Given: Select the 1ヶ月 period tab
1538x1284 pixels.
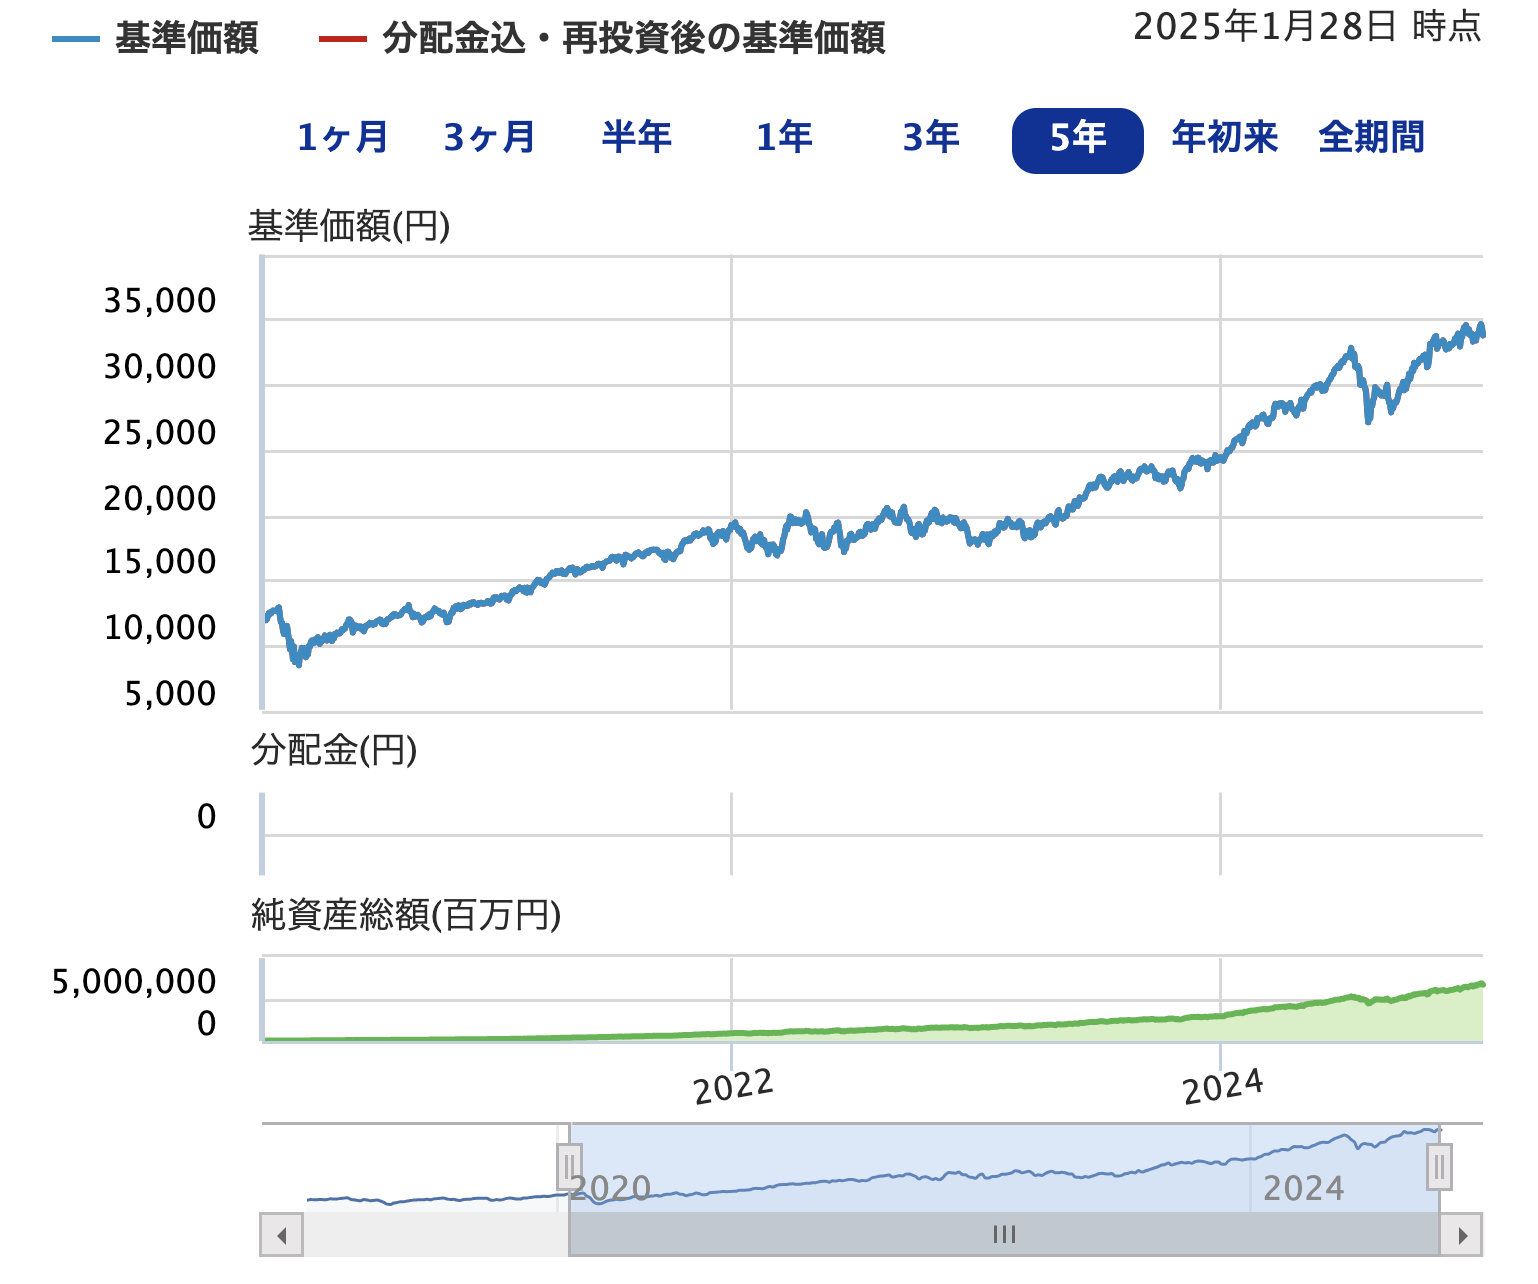Looking at the screenshot, I should pos(342,138).
